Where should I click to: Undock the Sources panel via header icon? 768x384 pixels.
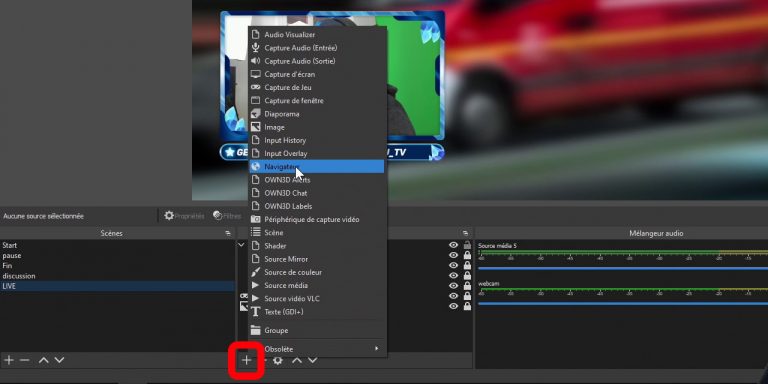click(x=465, y=234)
